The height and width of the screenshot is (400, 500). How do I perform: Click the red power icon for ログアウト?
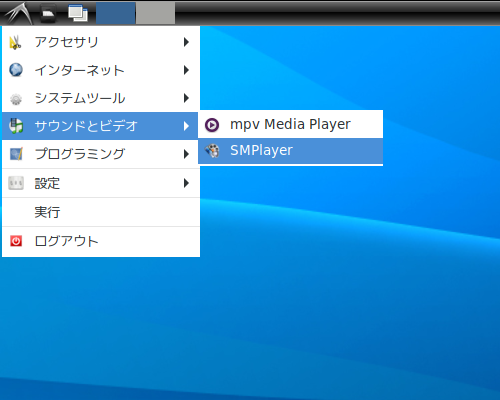16,241
